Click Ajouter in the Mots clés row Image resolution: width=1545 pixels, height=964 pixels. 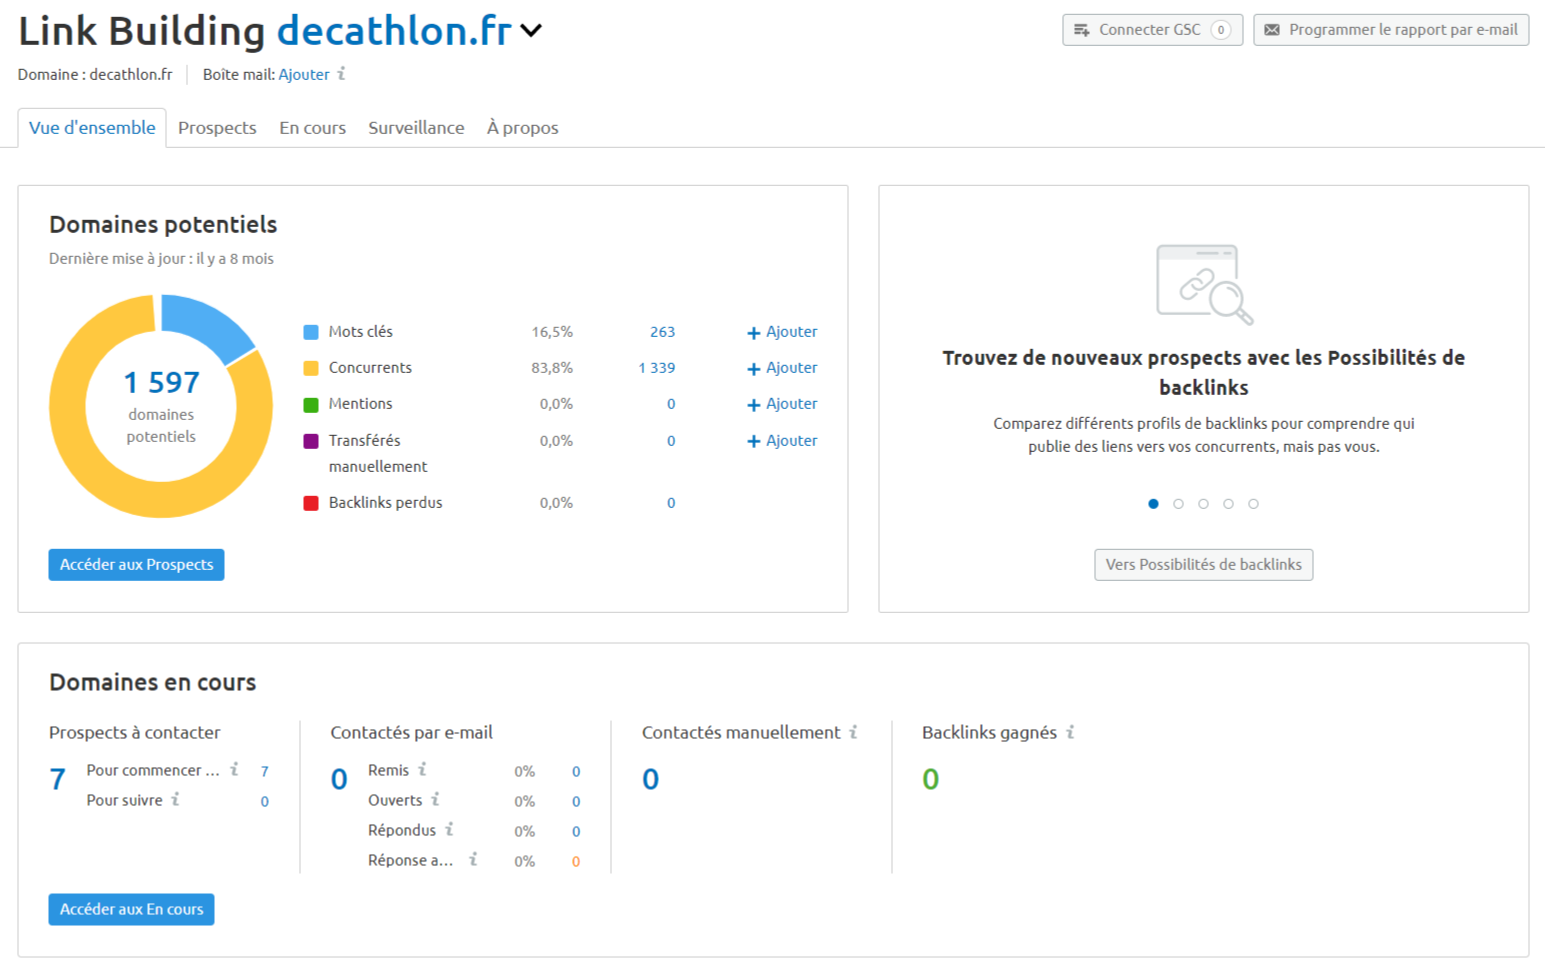782,332
